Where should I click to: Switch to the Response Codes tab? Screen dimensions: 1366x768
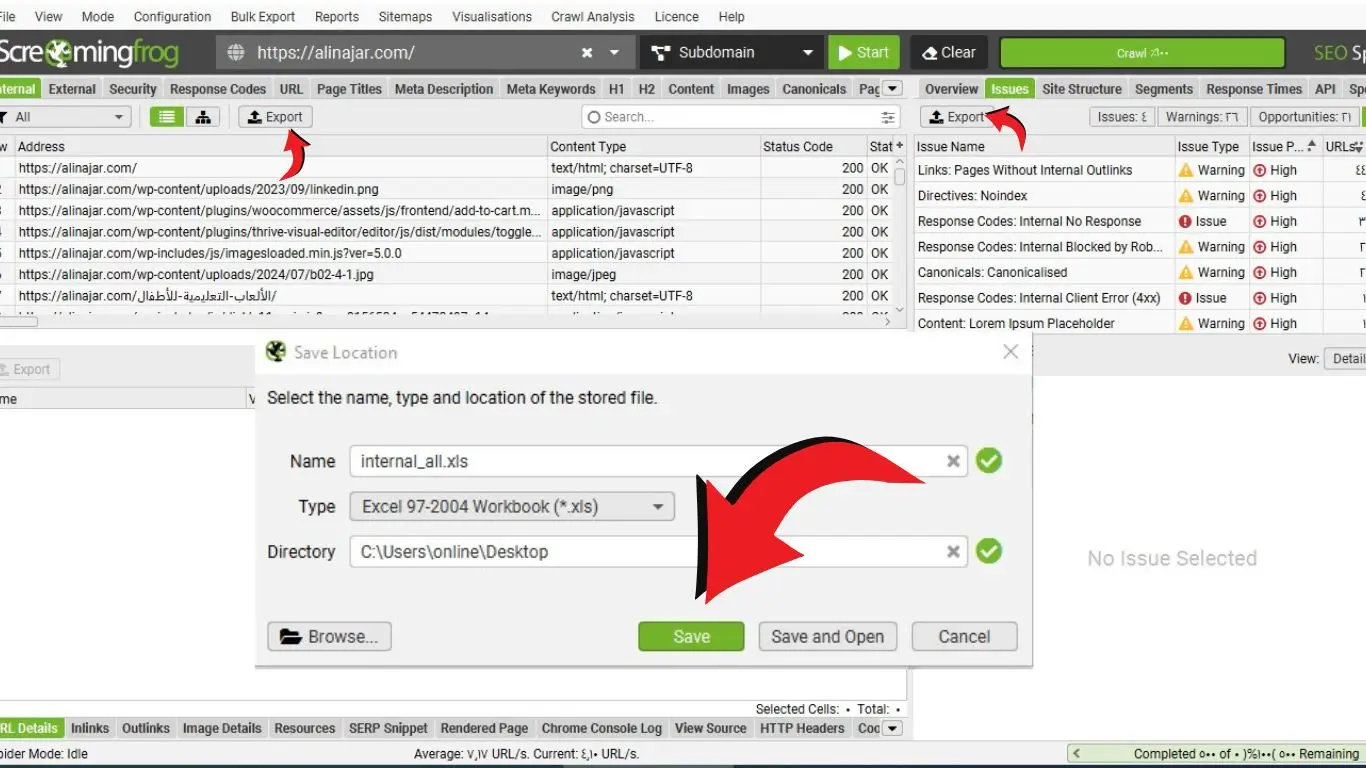pos(218,89)
